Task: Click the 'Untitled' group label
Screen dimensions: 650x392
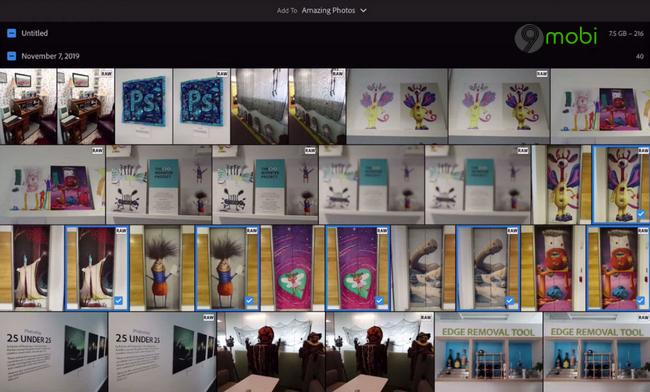Action: point(35,33)
